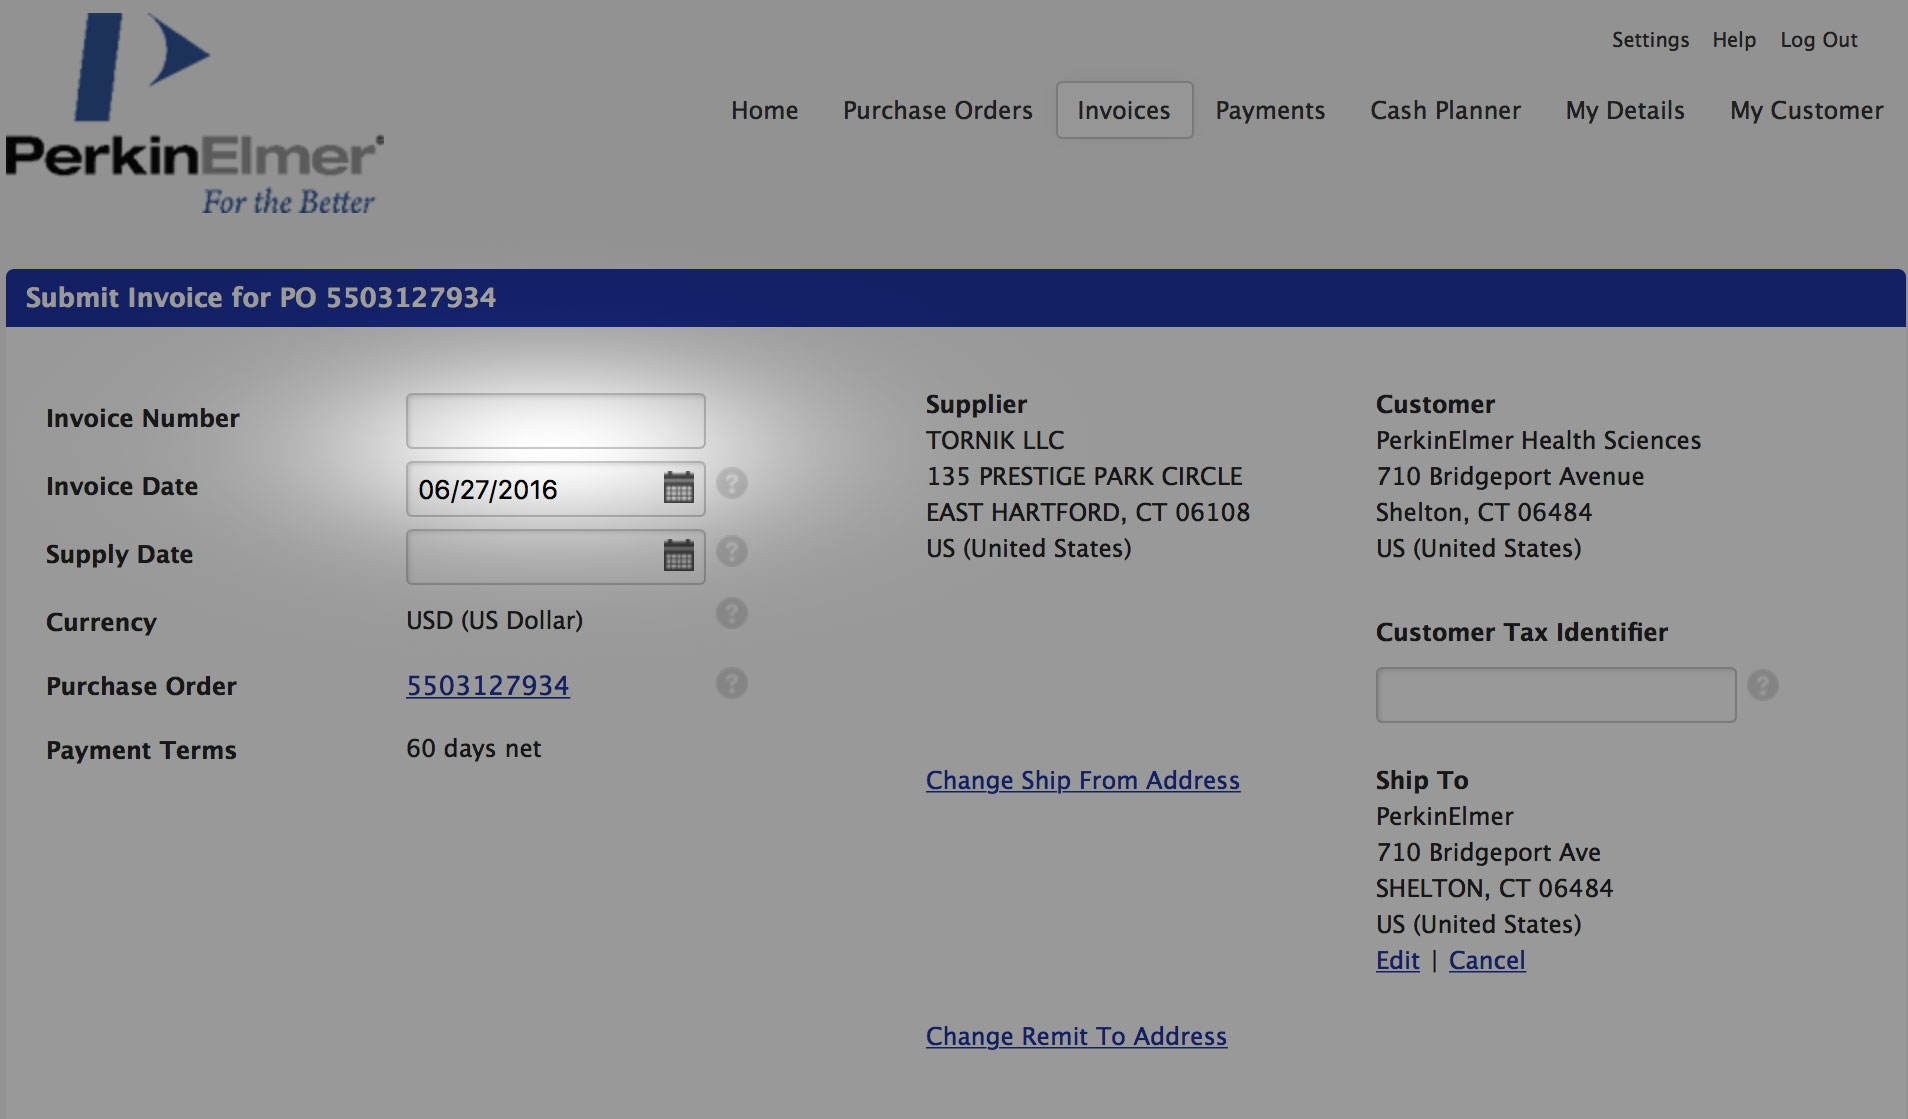Focus the Invoice Number input field
Image resolution: width=1908 pixels, height=1119 pixels.
coord(556,421)
